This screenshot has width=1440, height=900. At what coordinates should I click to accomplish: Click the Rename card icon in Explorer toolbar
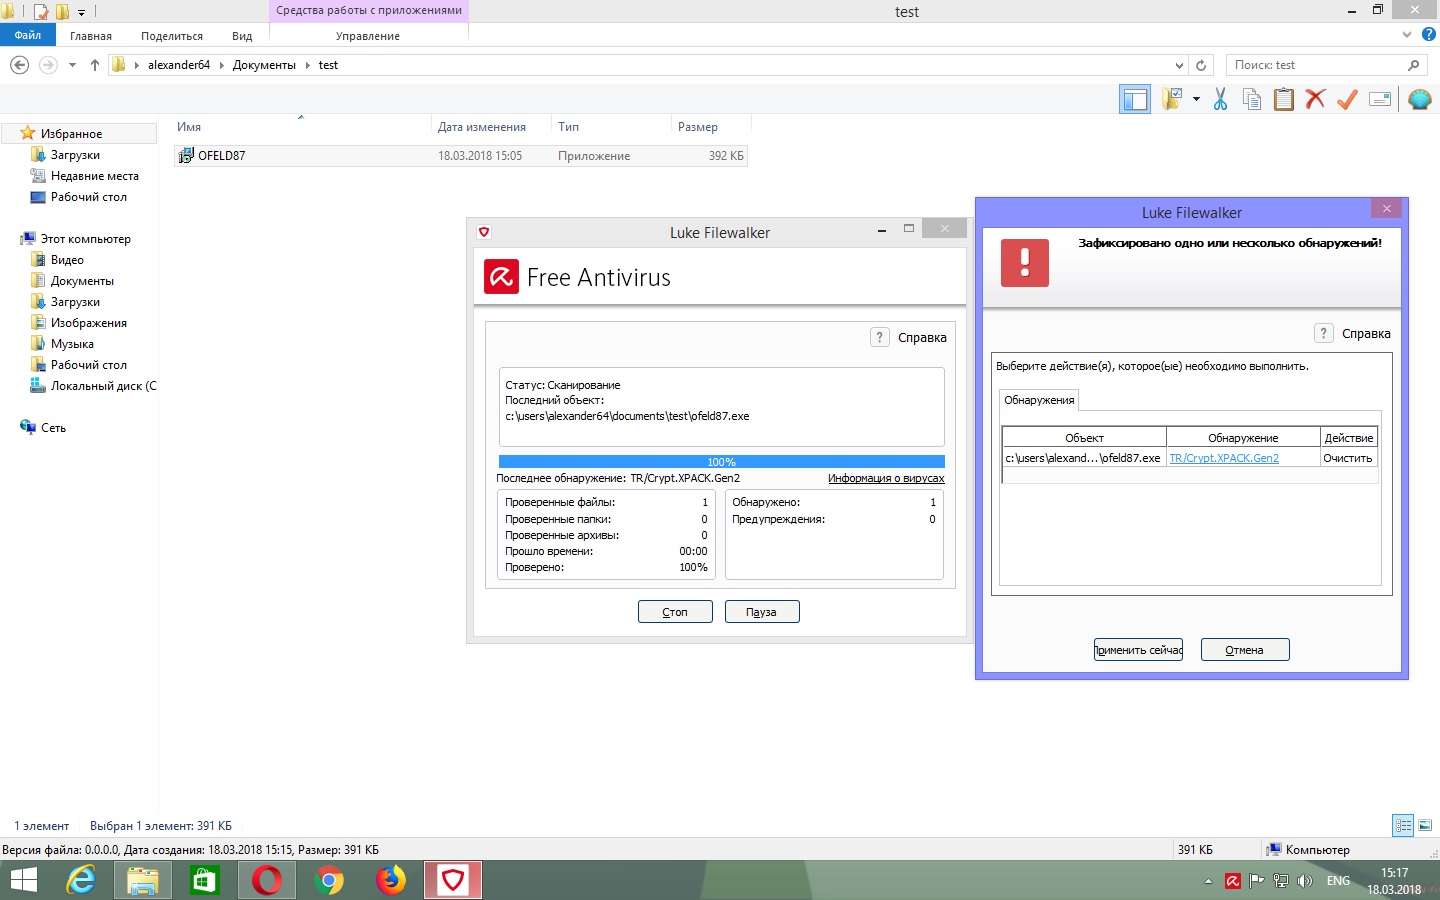click(x=1380, y=99)
